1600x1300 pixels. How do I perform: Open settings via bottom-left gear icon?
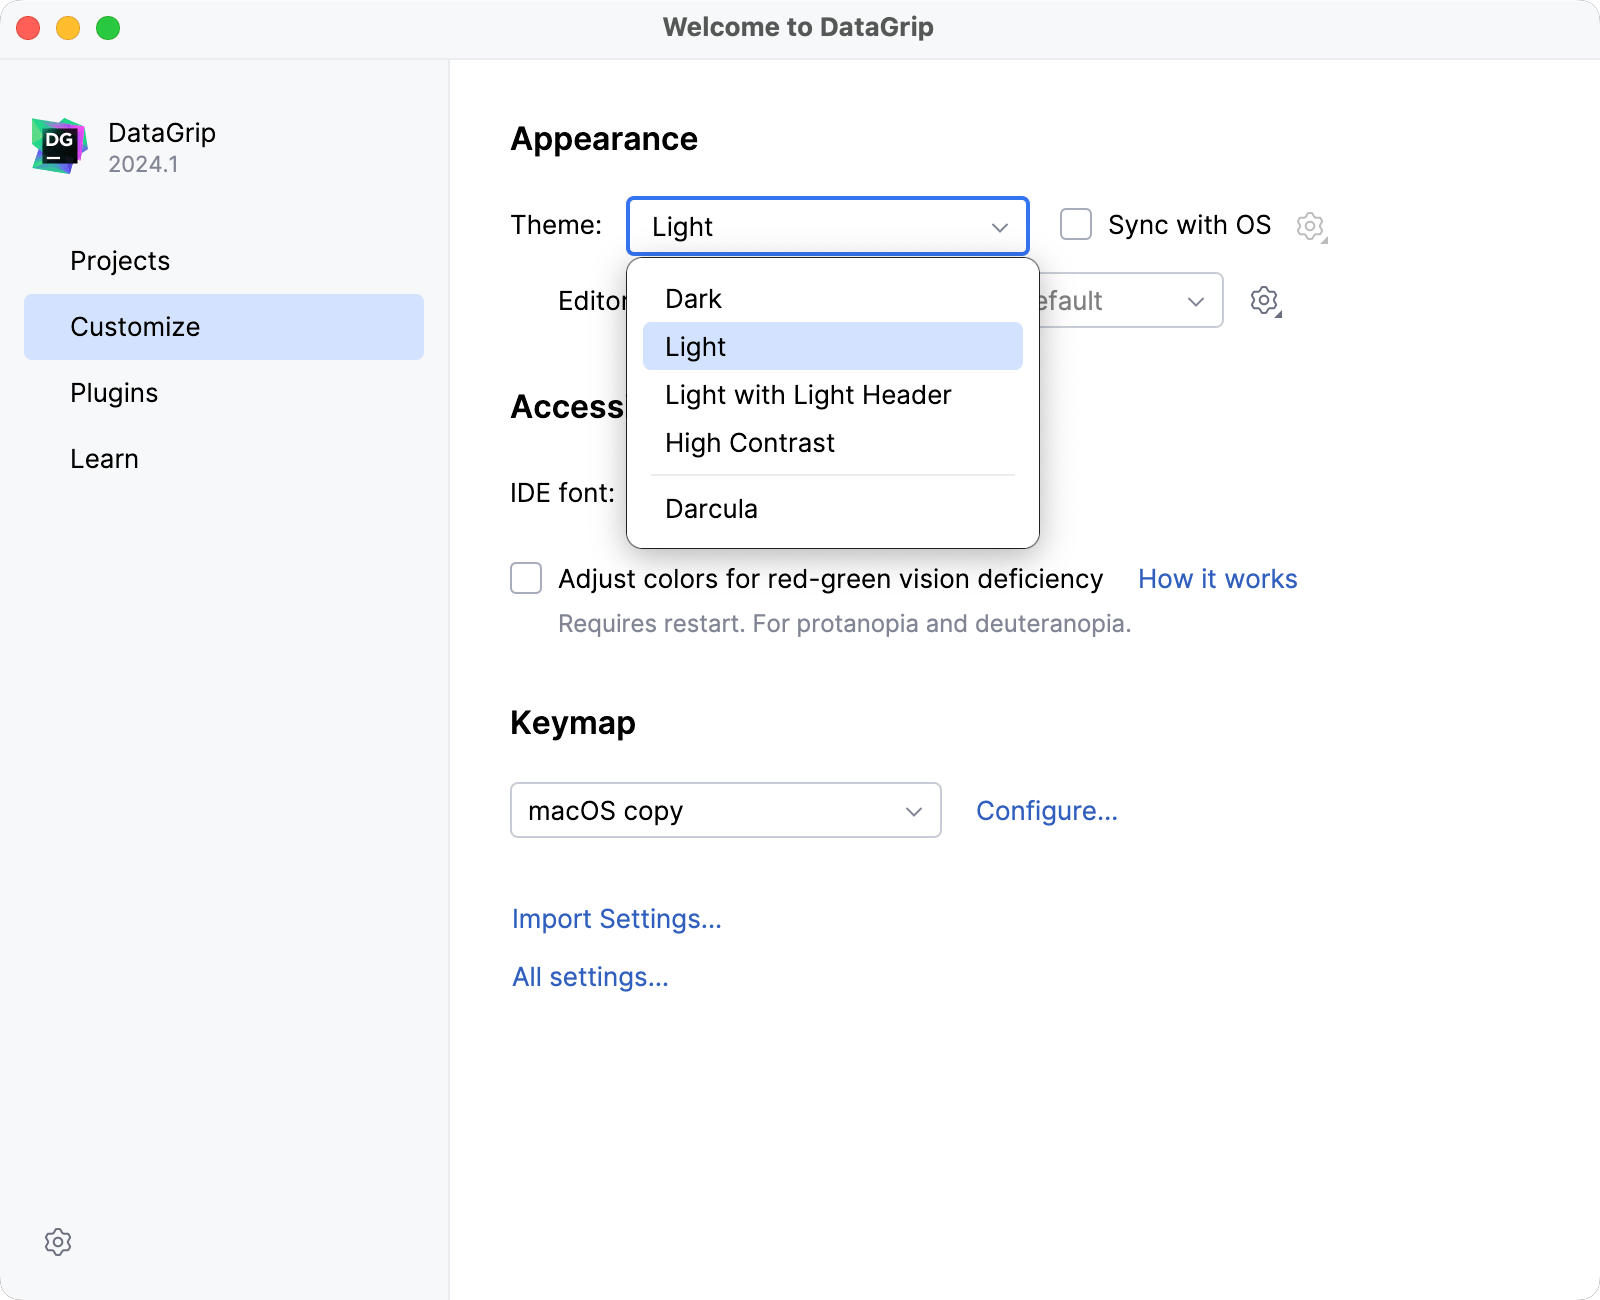(x=59, y=1242)
